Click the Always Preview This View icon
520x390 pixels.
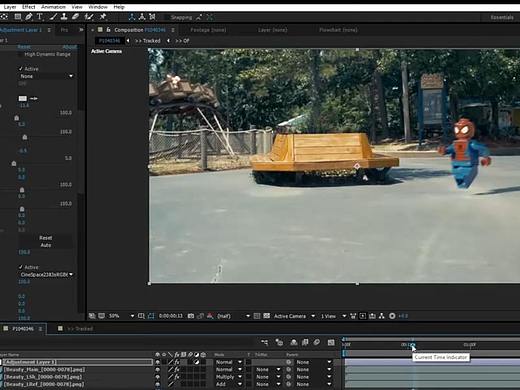(x=92, y=316)
